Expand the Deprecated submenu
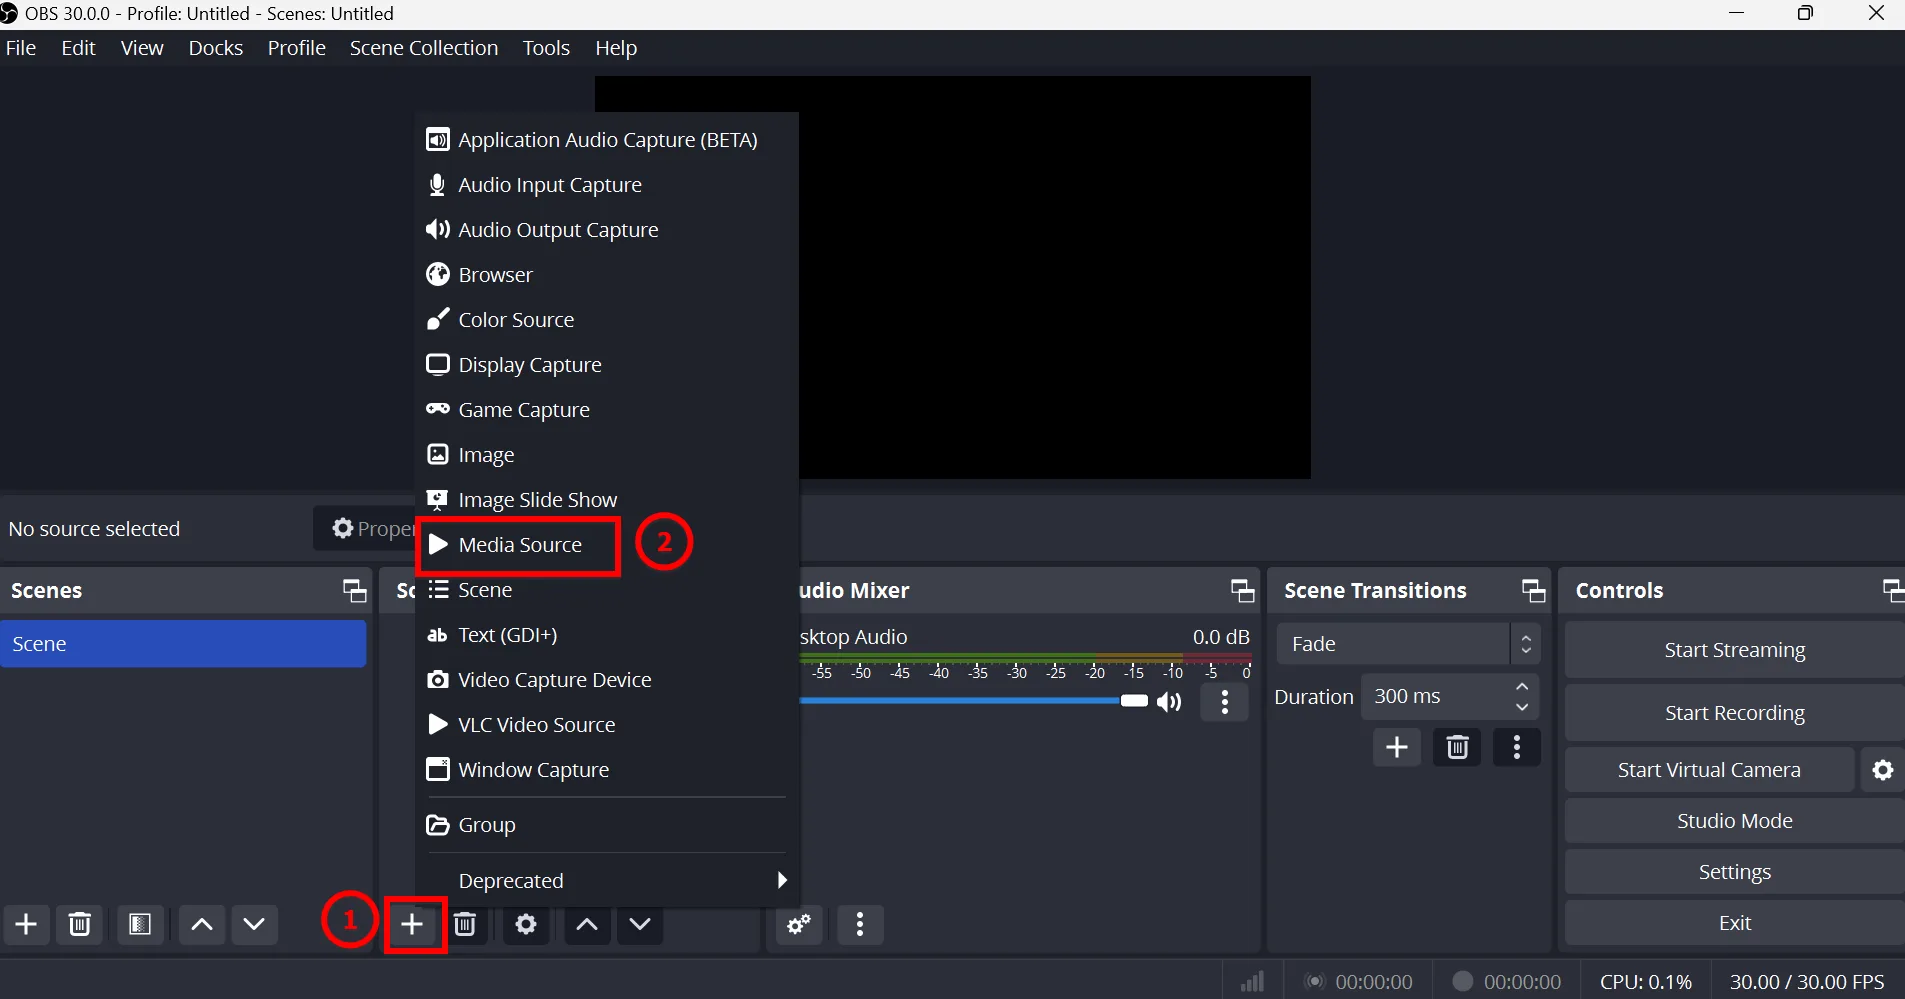The height and width of the screenshot is (999, 1905). pyautogui.click(x=607, y=881)
